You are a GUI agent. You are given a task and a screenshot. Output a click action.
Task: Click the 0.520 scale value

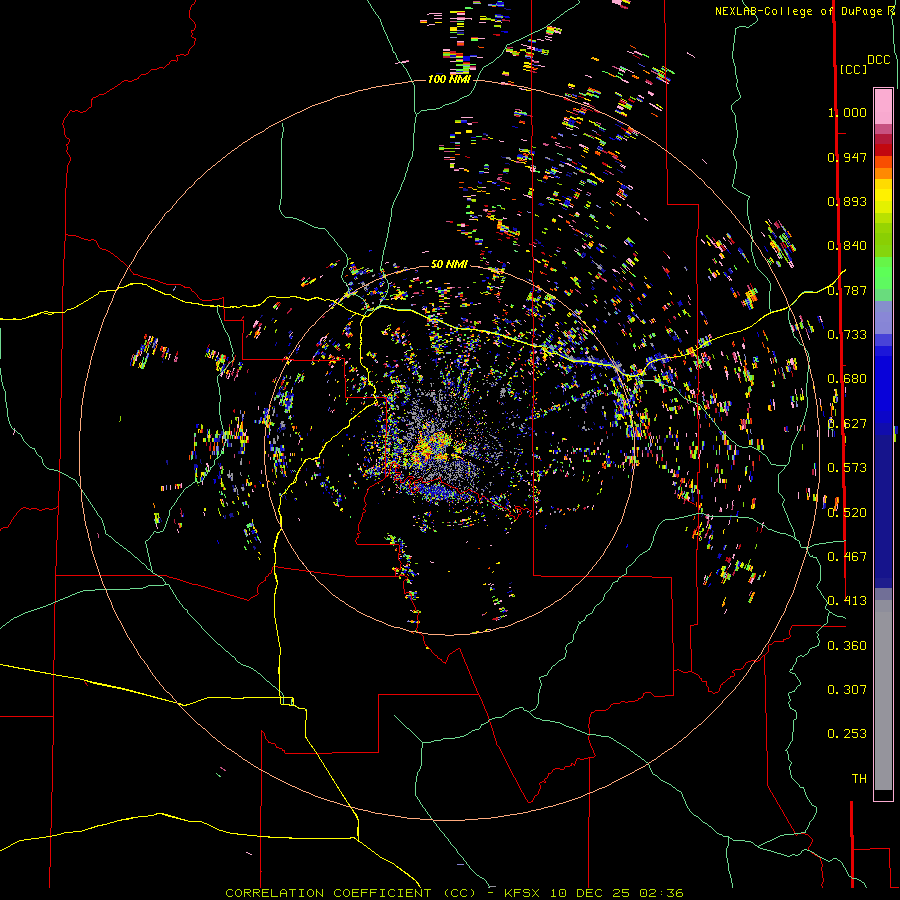coord(847,513)
